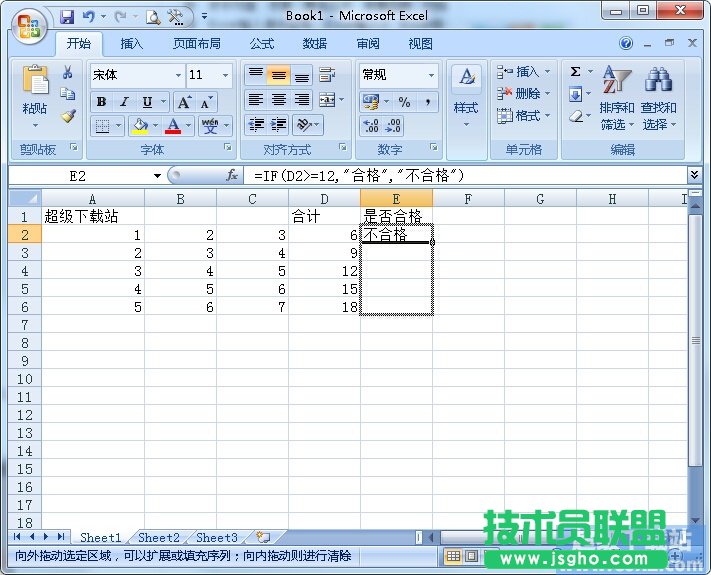Toggle center horizontal alignment

pos(279,100)
